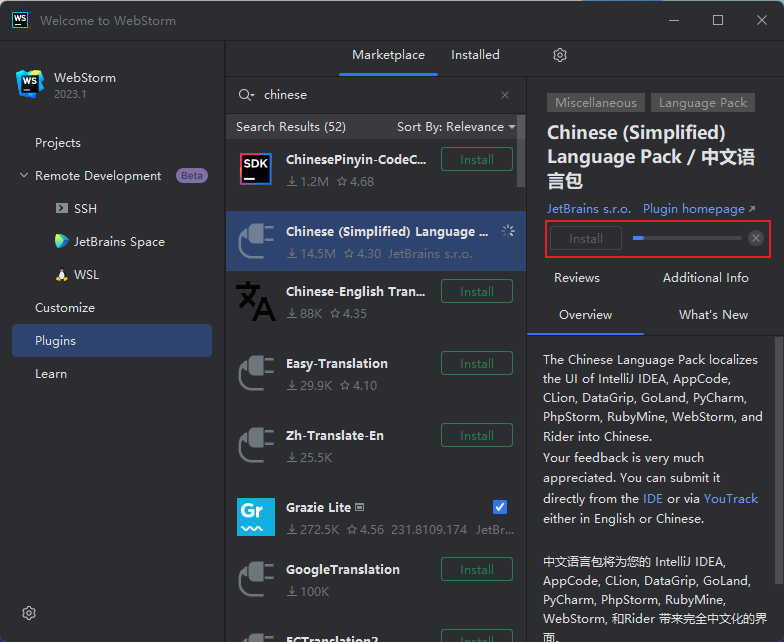Follow the YouTrack link
The width and height of the screenshot is (784, 642).
pyautogui.click(x=730, y=498)
